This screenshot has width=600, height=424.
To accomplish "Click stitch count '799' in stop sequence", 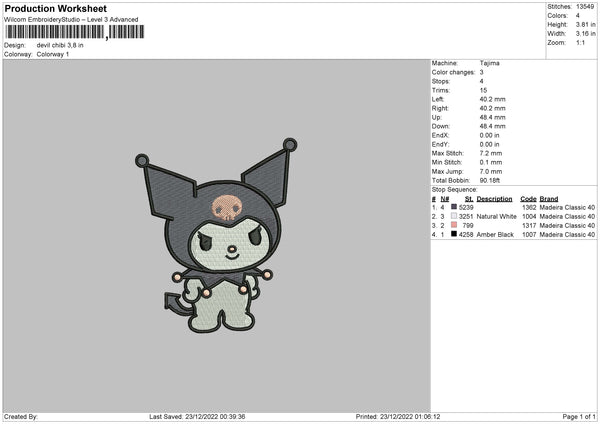I will click(x=468, y=225).
